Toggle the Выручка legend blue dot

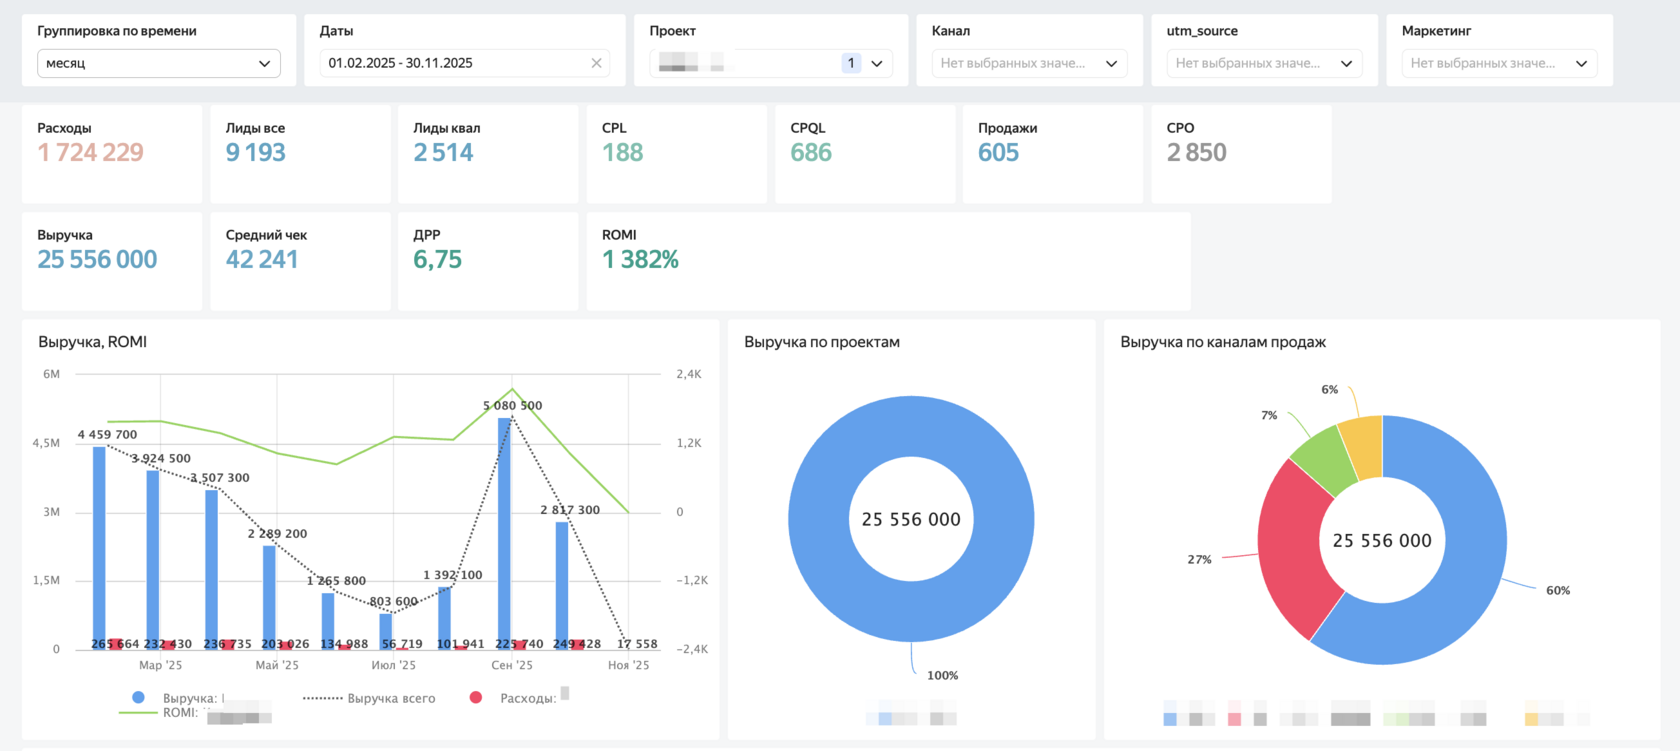coord(138,698)
